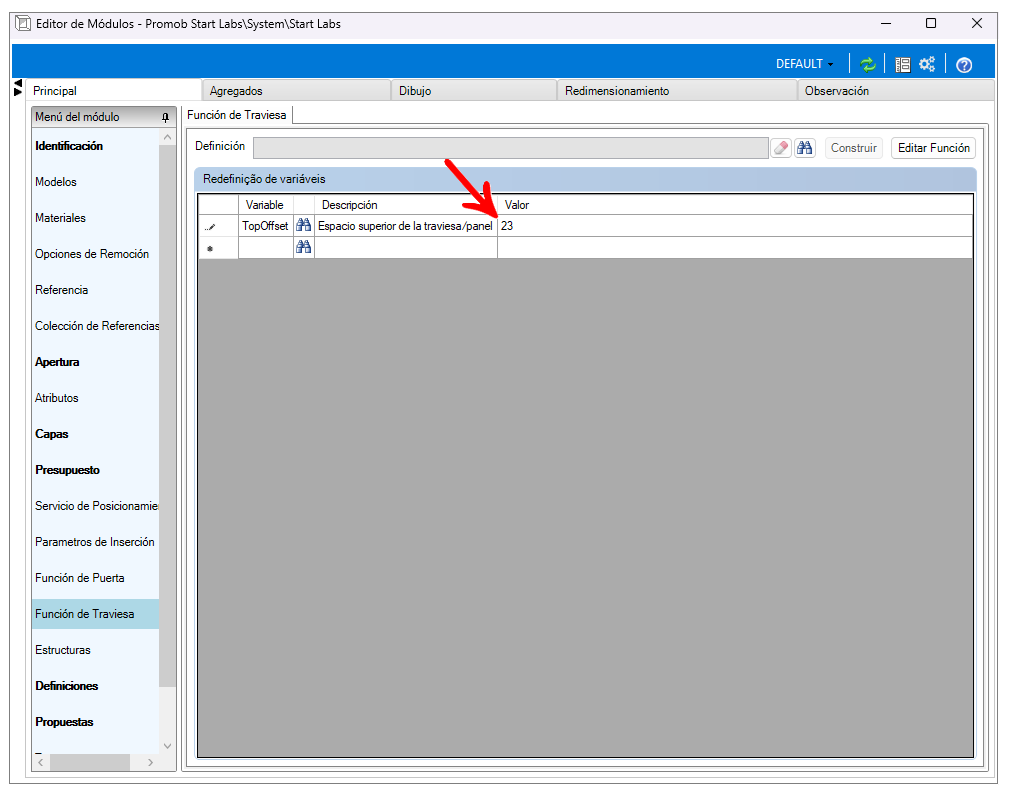Viewport: 1010px width, 798px height.
Task: Open Colección de Referencias item
Action: click(x=95, y=327)
